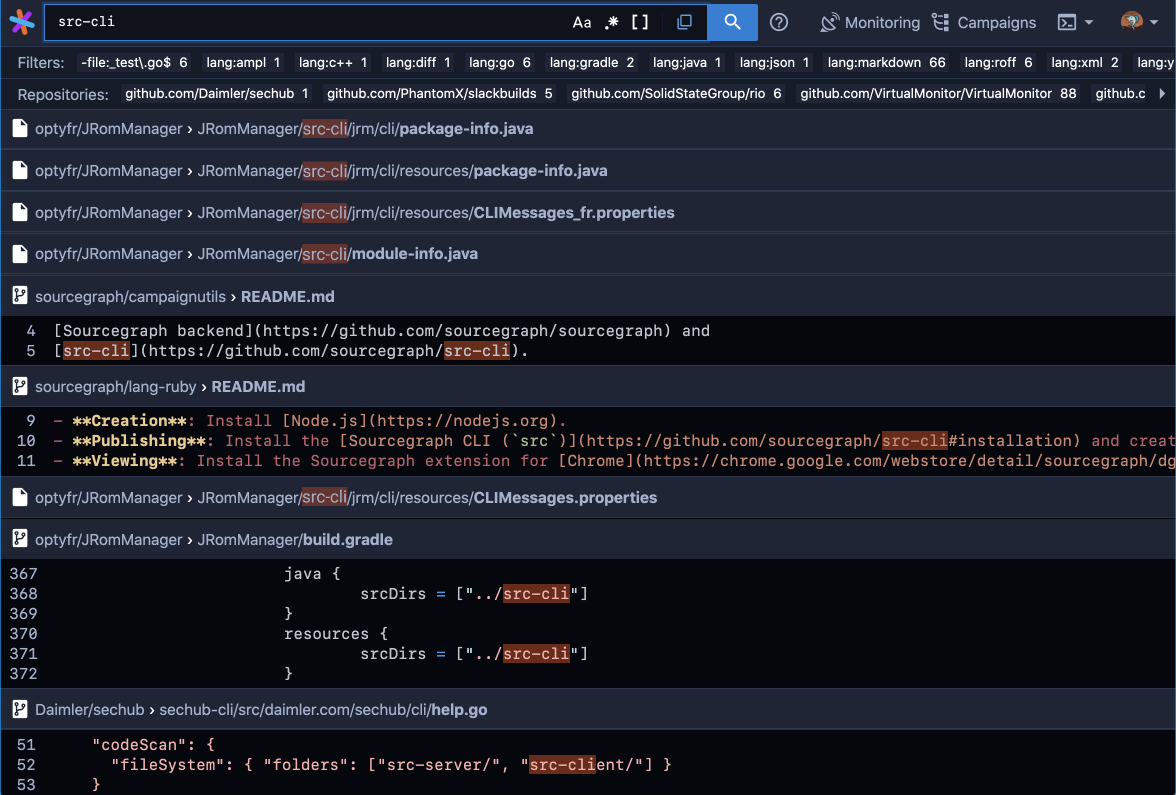Open module-info.java result
The height and width of the screenshot is (795, 1176).
tap(338, 254)
